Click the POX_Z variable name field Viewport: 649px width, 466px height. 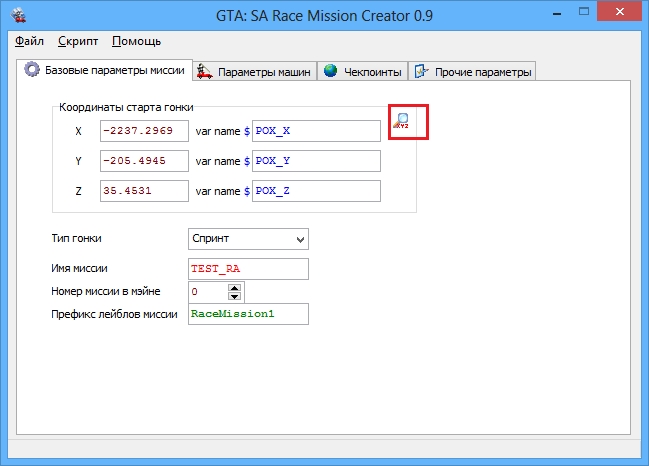(316, 191)
